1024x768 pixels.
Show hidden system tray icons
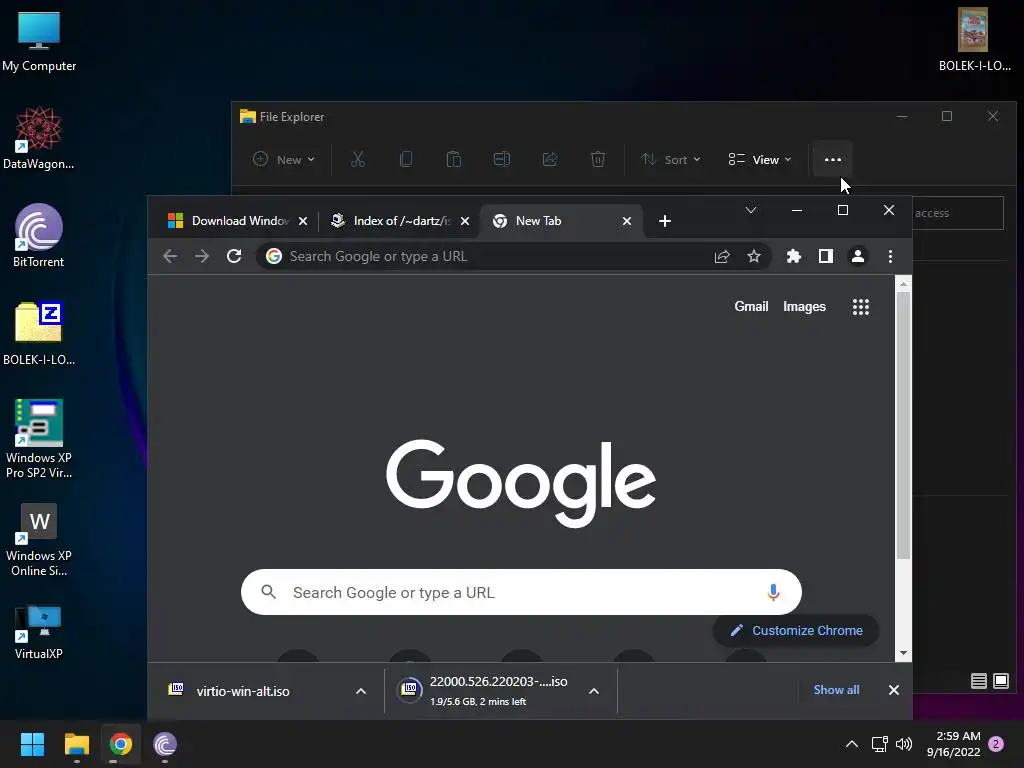point(852,744)
